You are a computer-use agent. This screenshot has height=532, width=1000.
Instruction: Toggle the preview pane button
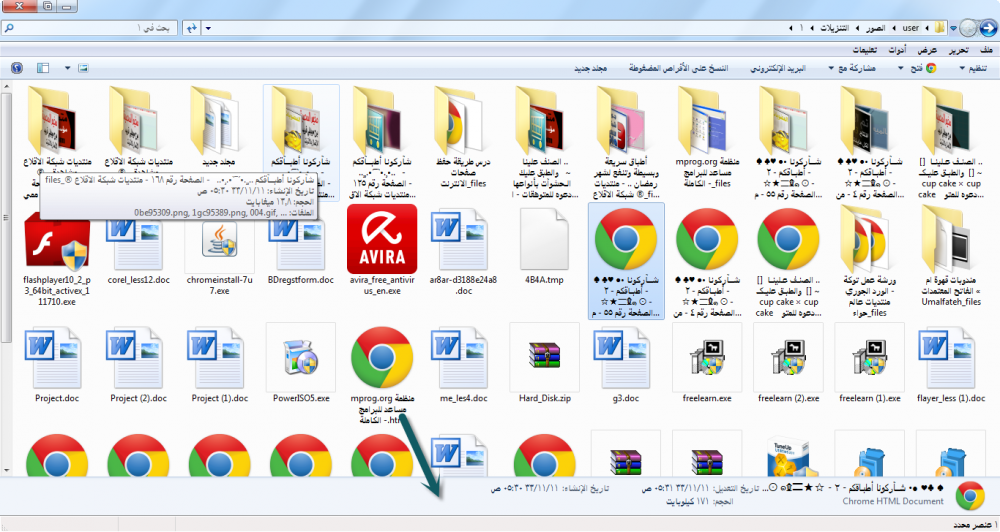tap(42, 68)
